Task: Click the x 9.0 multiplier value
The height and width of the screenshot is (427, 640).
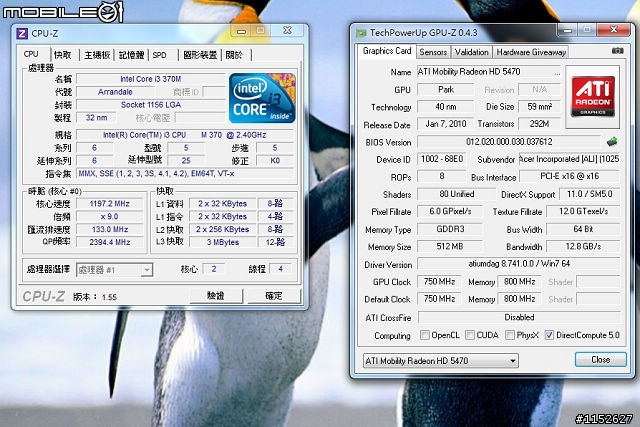Action: coord(109,216)
